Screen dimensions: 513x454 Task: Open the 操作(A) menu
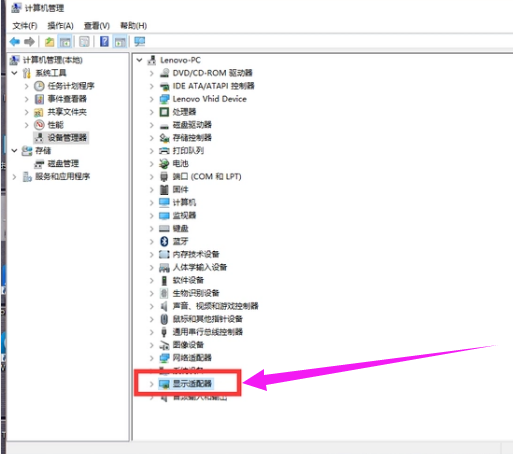click(x=60, y=26)
